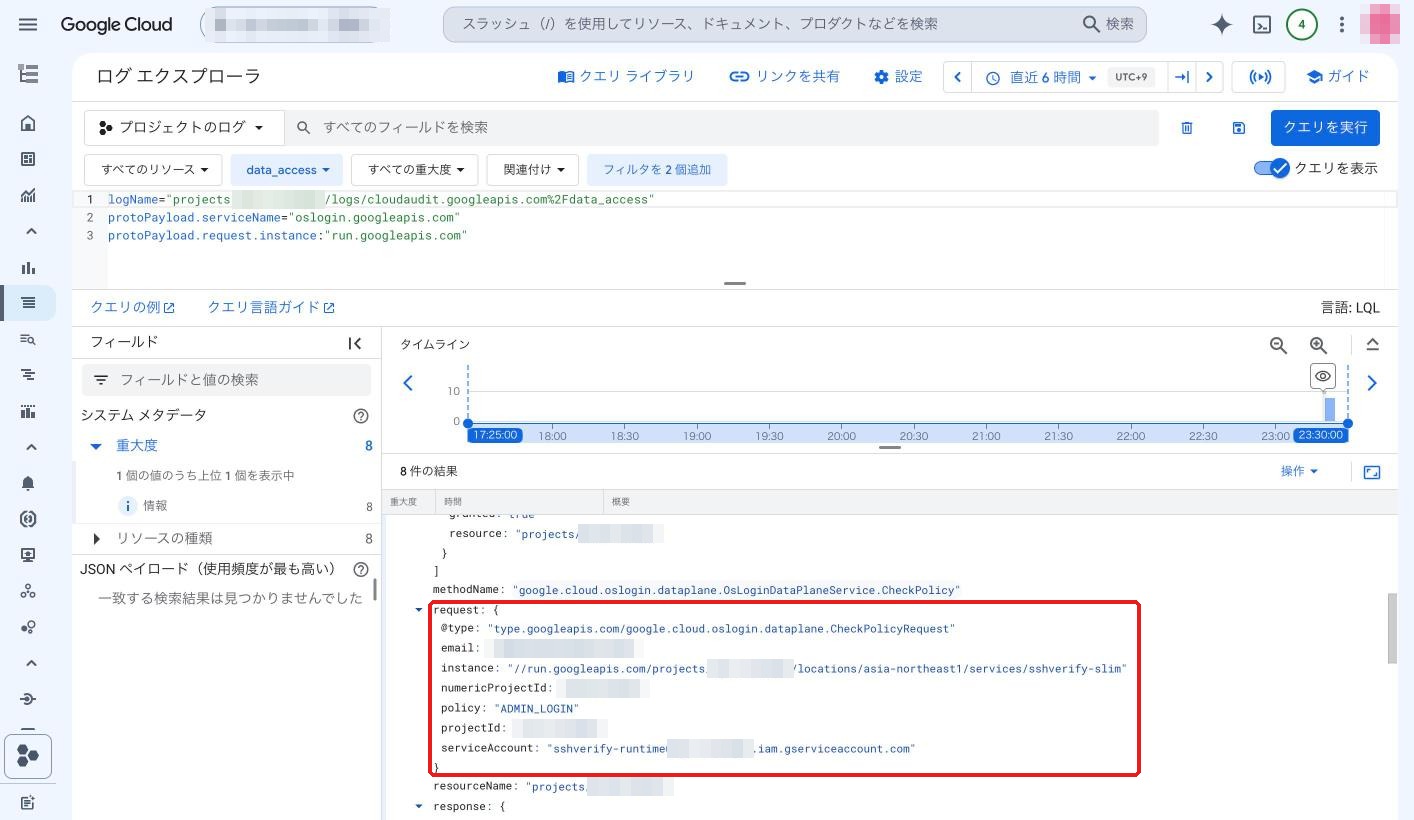
Task: Open the Project logs scope dropdown
Action: pyautogui.click(x=184, y=128)
